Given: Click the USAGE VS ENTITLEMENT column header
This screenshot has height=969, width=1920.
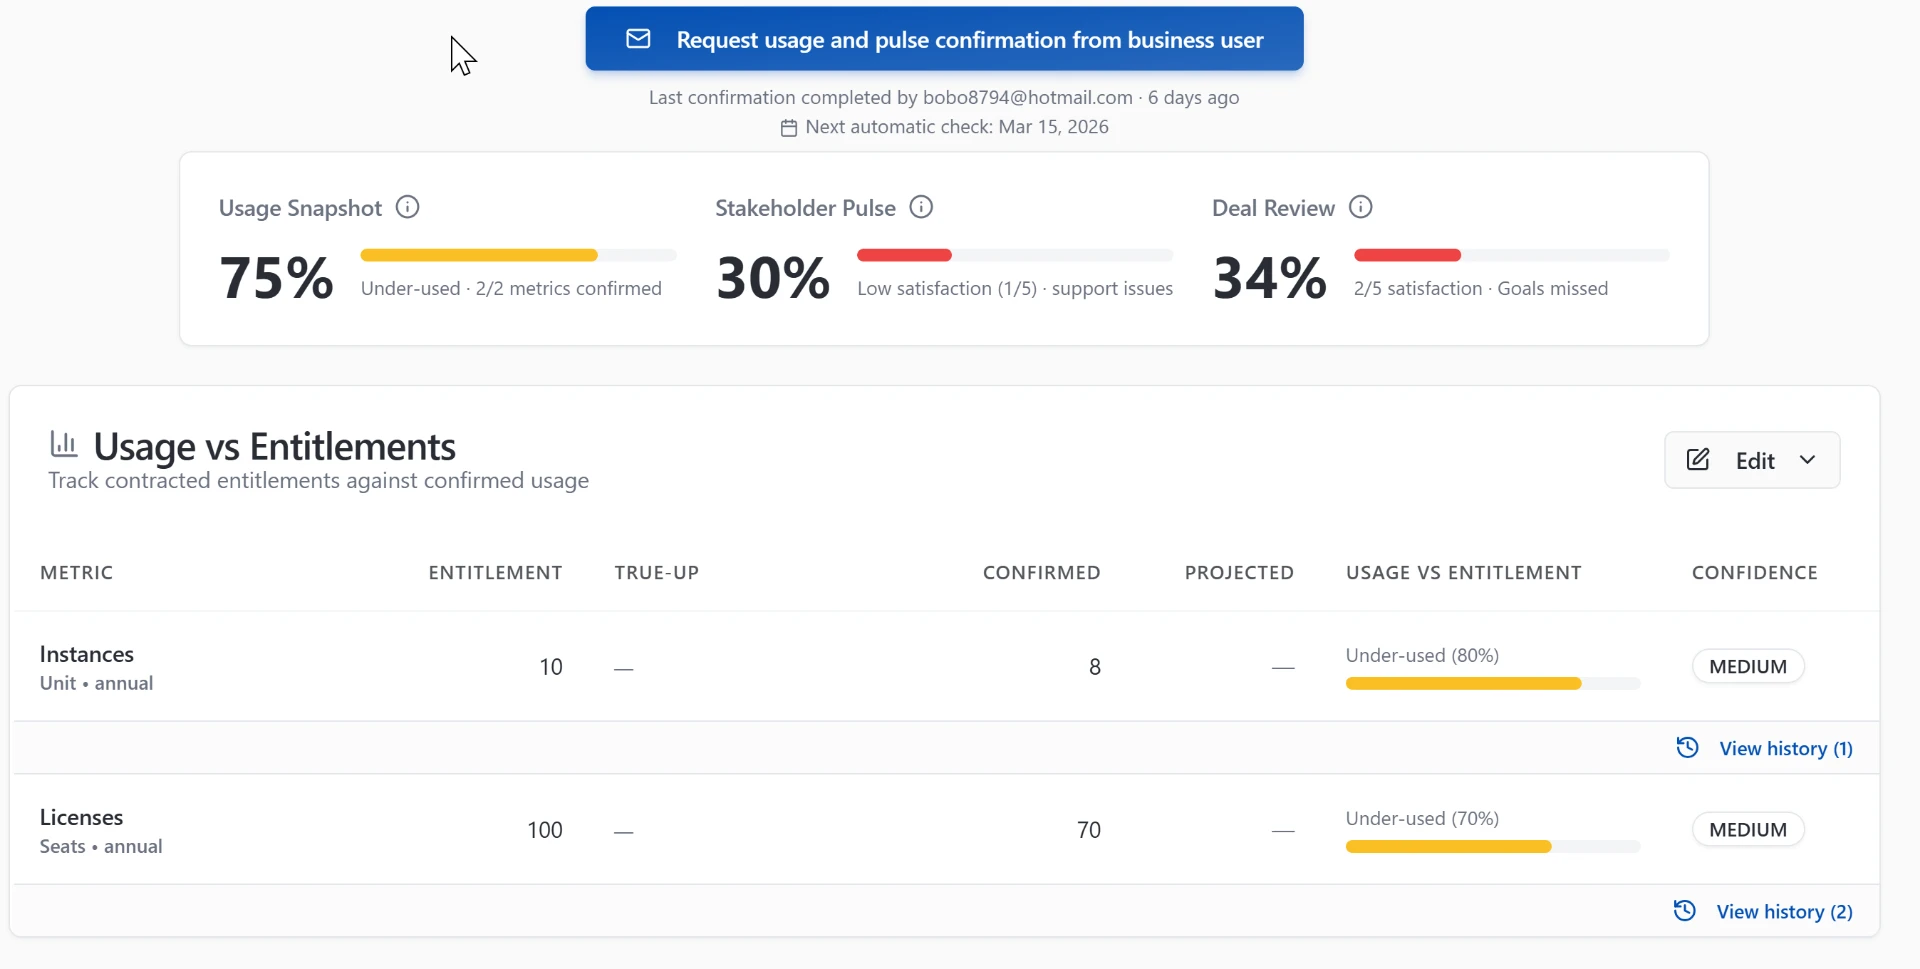Looking at the screenshot, I should tap(1463, 573).
